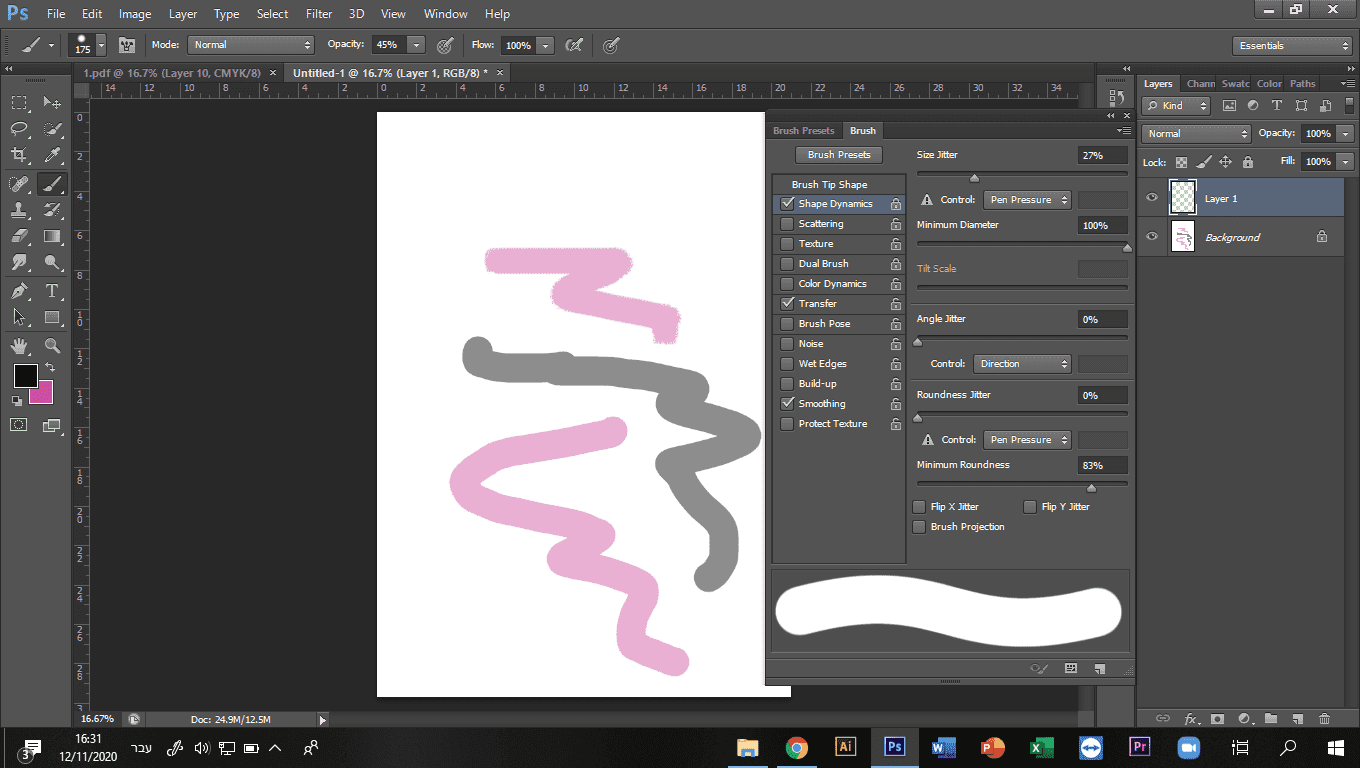The height and width of the screenshot is (768, 1360).
Task: Open the Filter menu
Action: (319, 14)
